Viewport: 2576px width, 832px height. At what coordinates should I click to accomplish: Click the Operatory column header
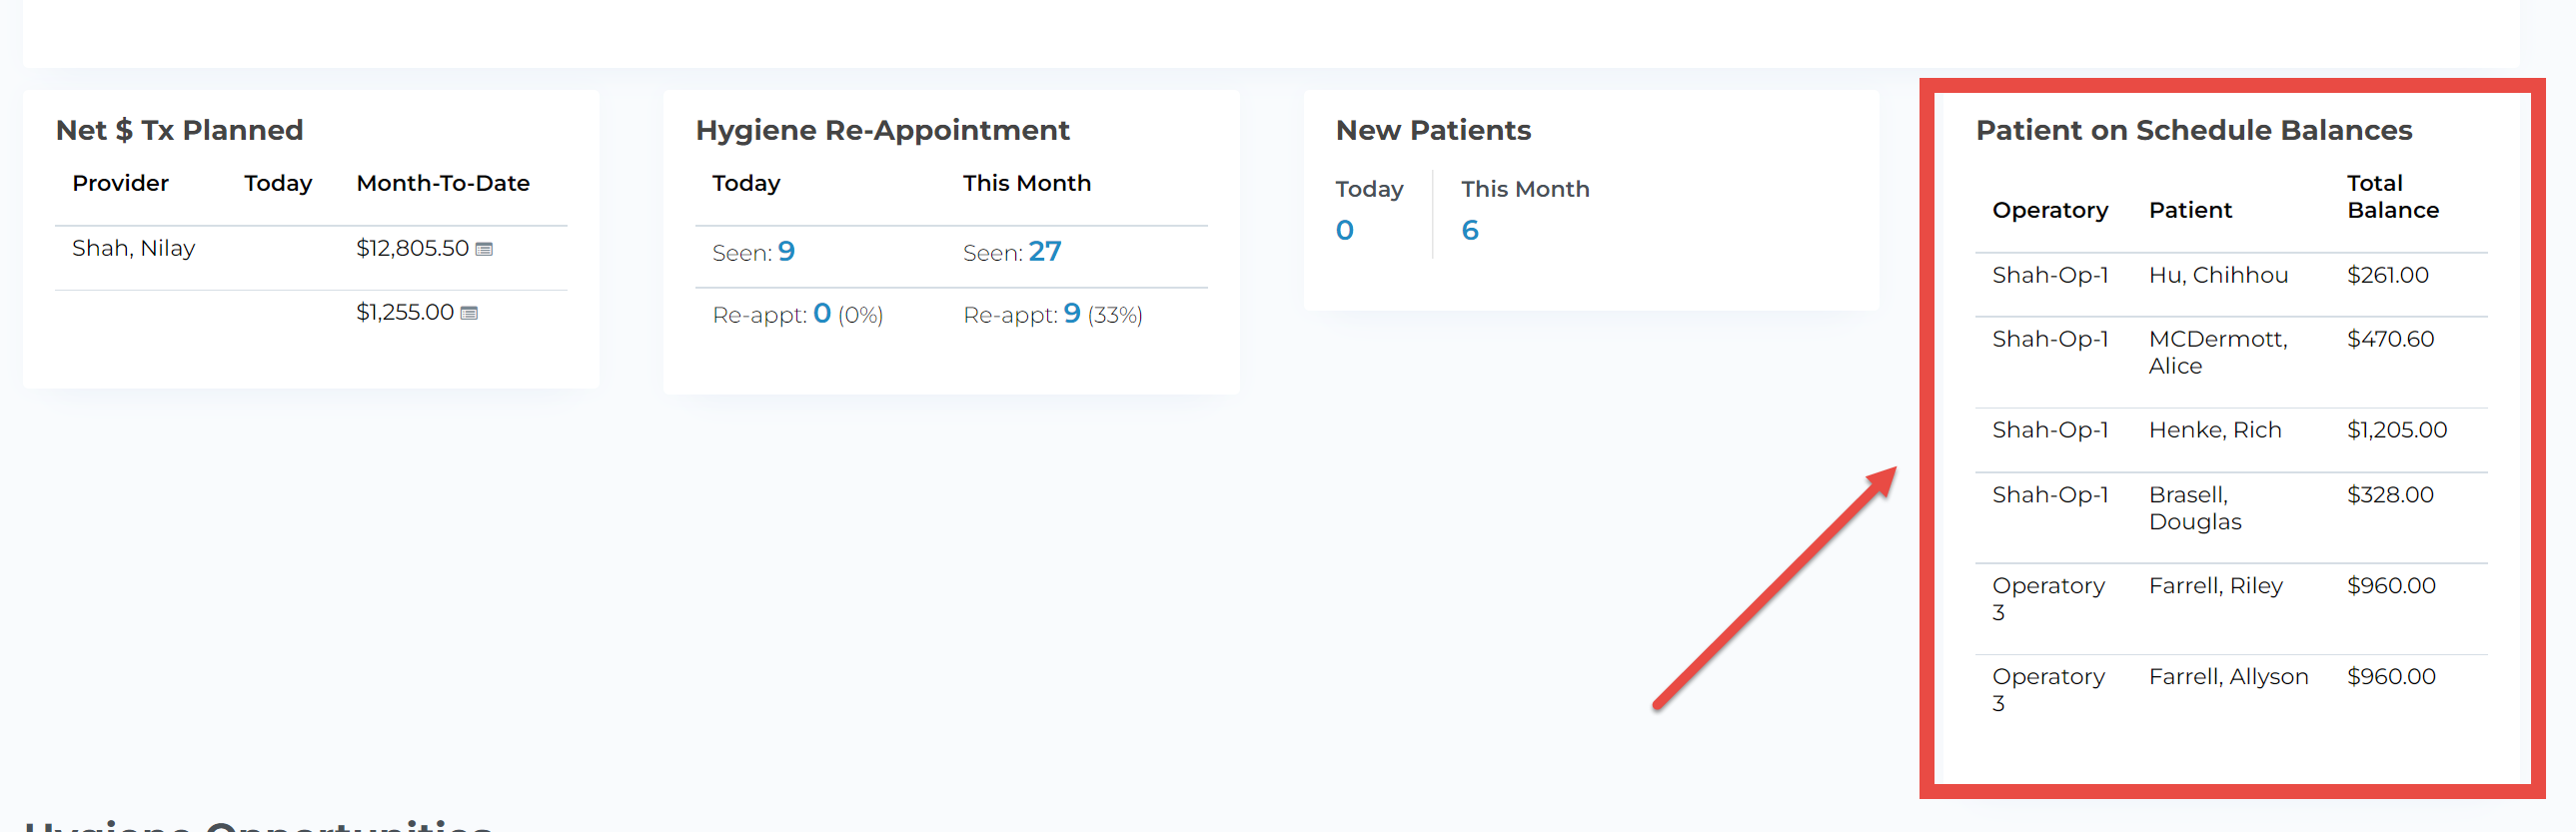pyautogui.click(x=2050, y=210)
